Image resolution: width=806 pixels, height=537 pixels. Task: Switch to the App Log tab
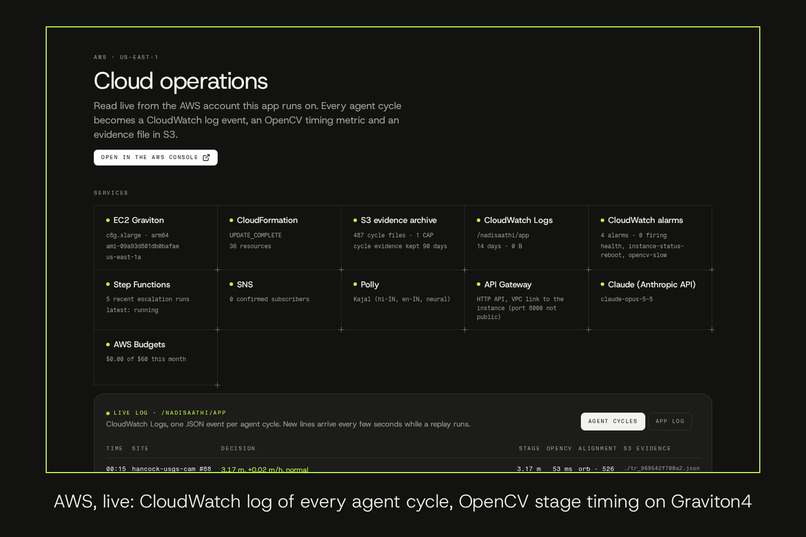tap(670, 421)
